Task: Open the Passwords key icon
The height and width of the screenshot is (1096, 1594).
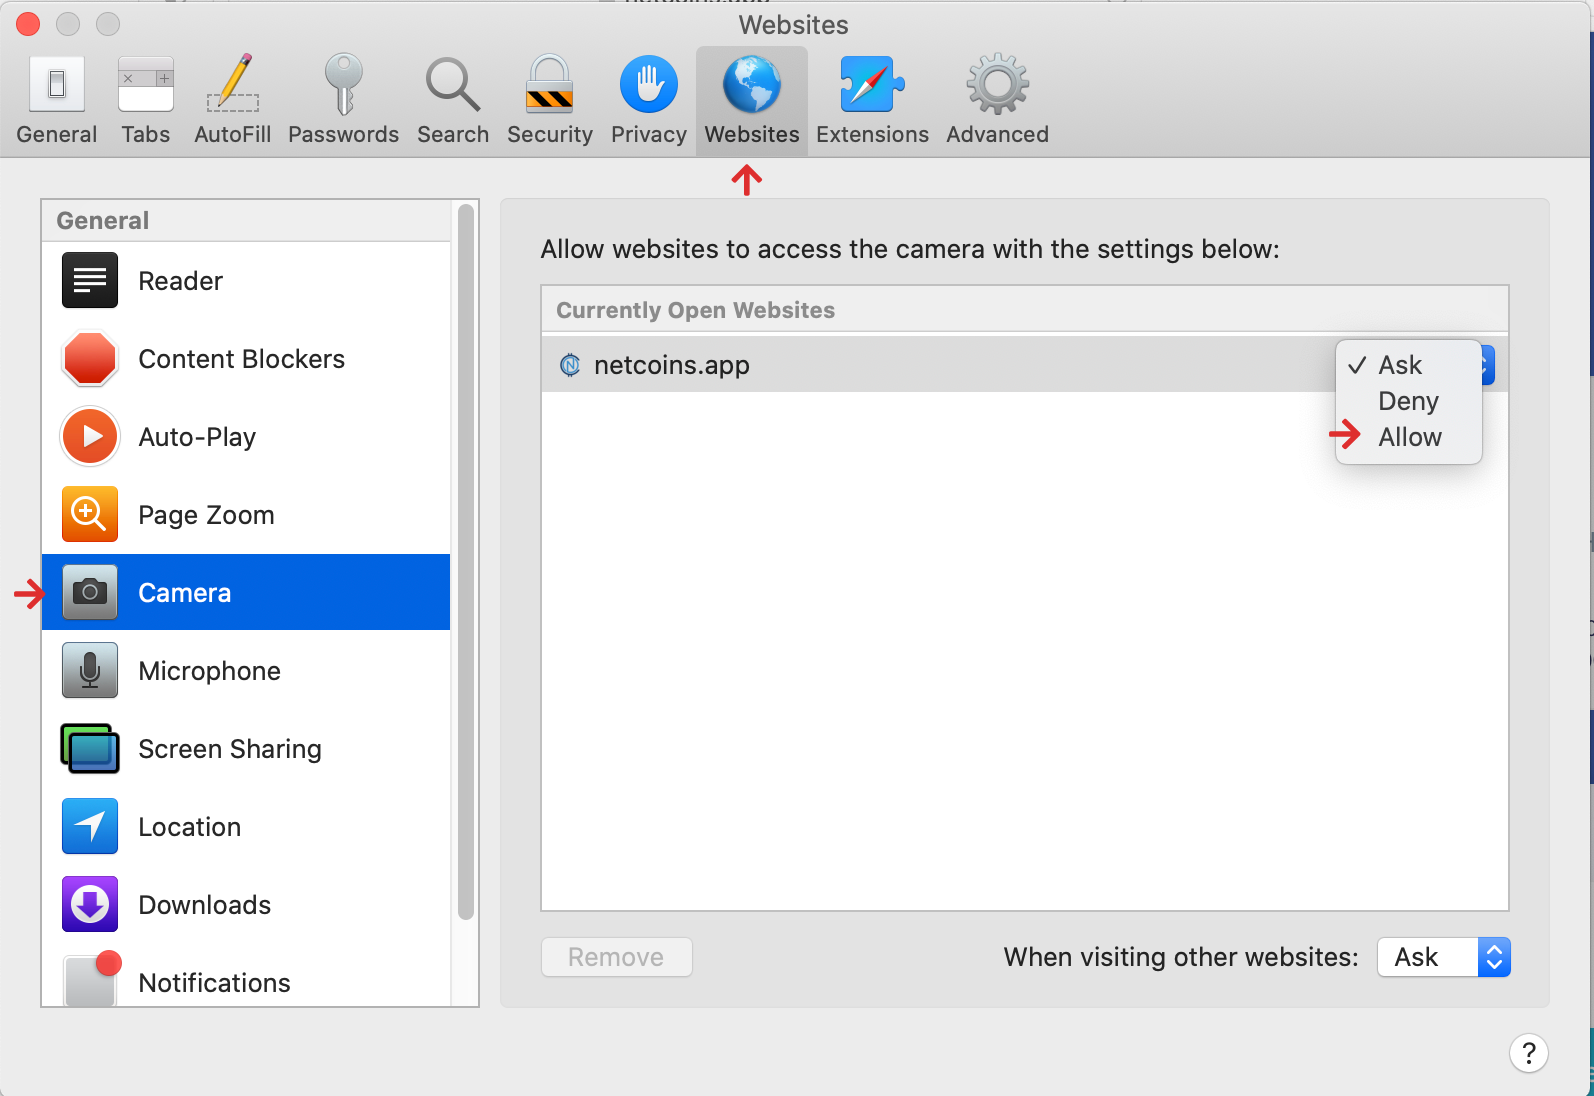Action: (343, 84)
